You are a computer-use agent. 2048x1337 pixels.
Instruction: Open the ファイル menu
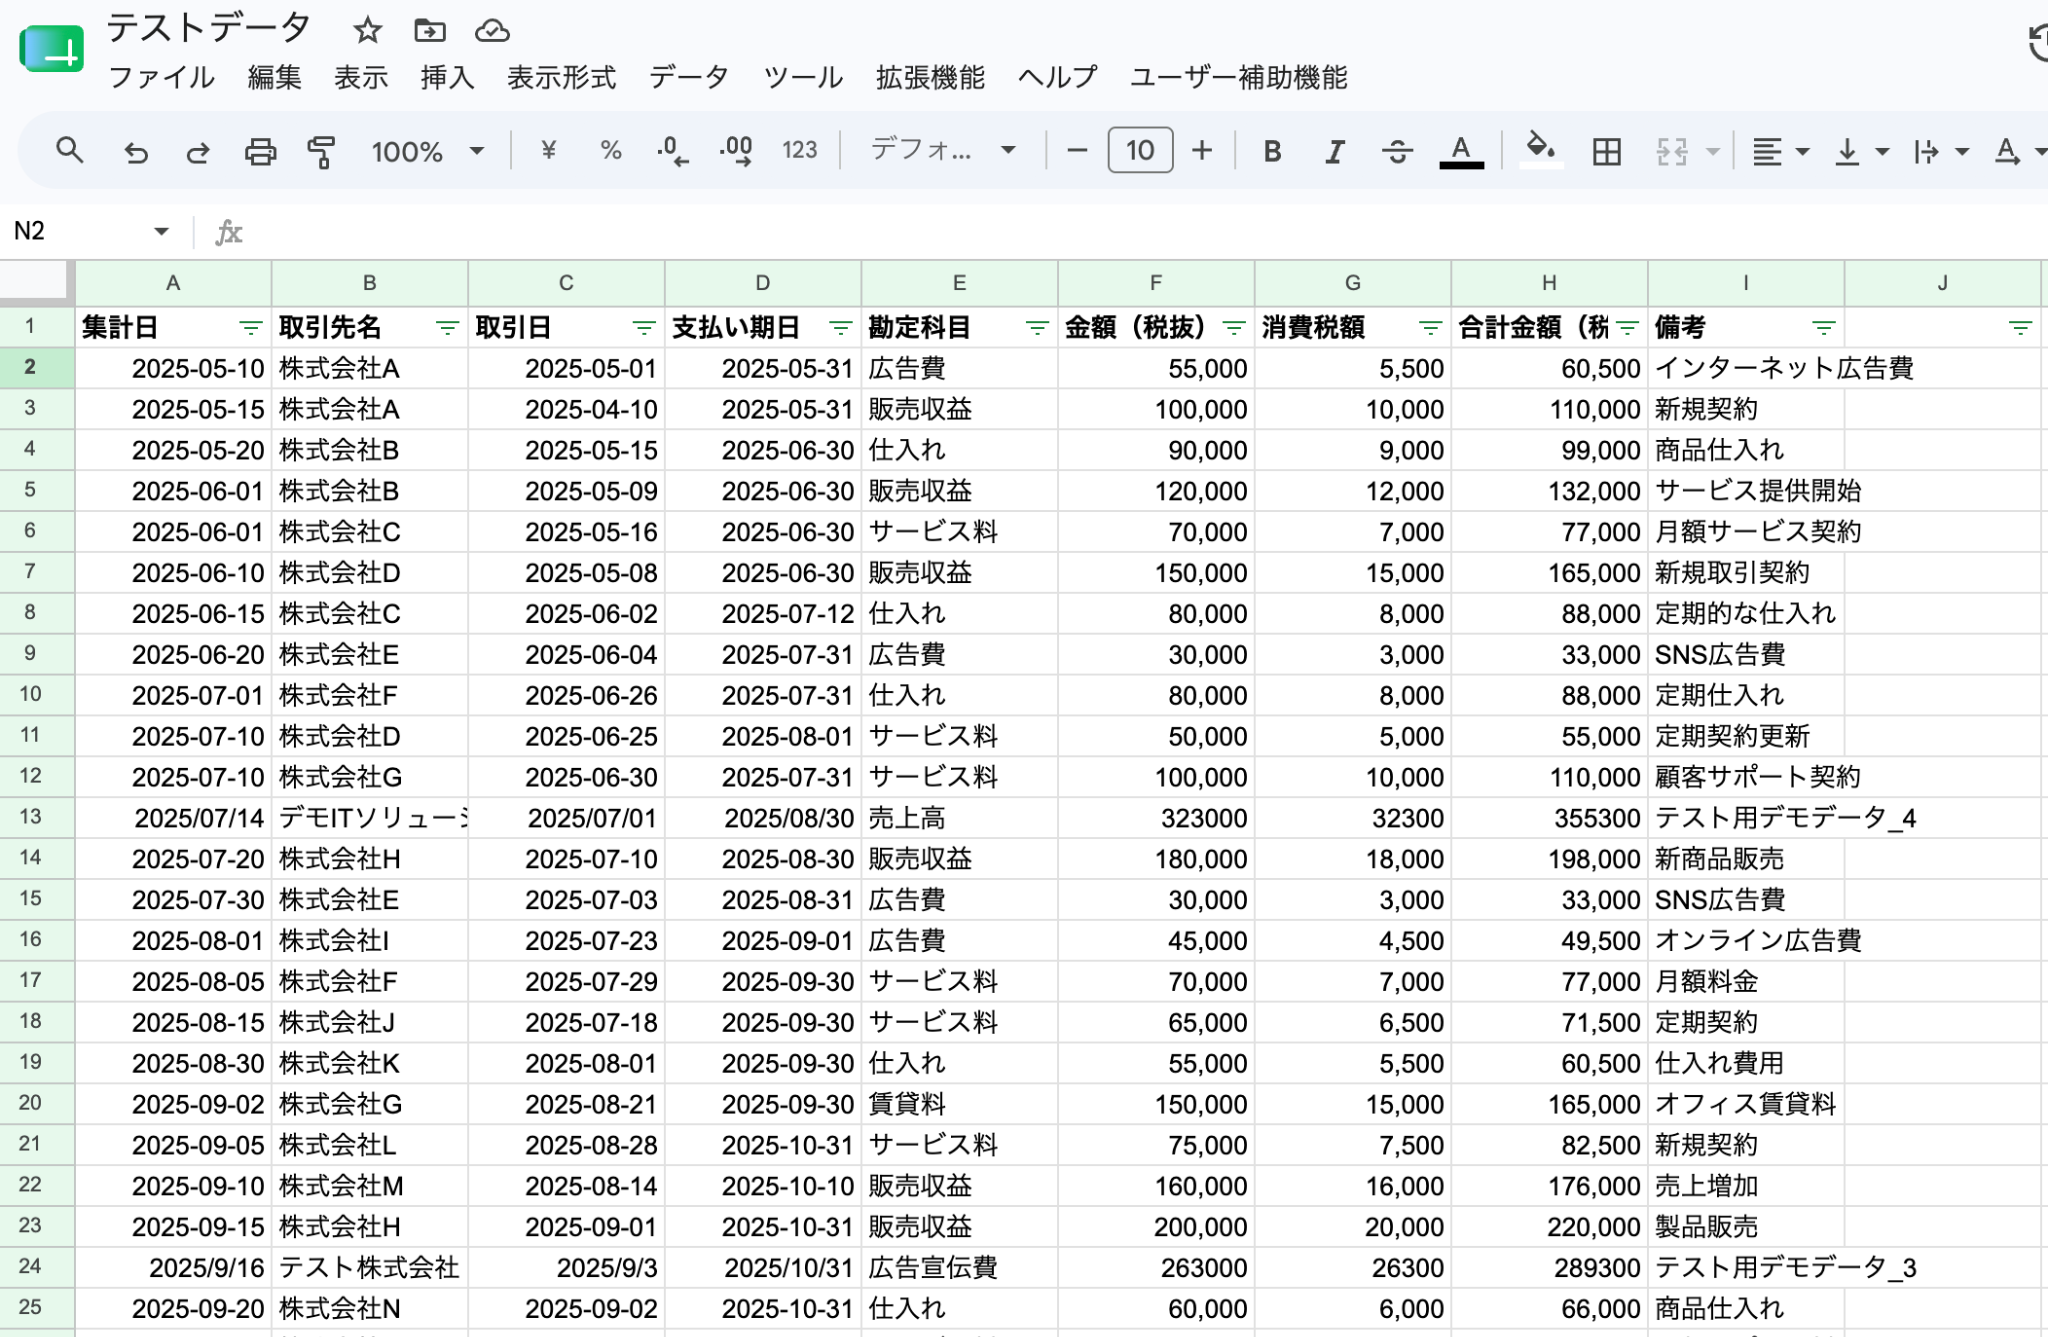[x=161, y=77]
